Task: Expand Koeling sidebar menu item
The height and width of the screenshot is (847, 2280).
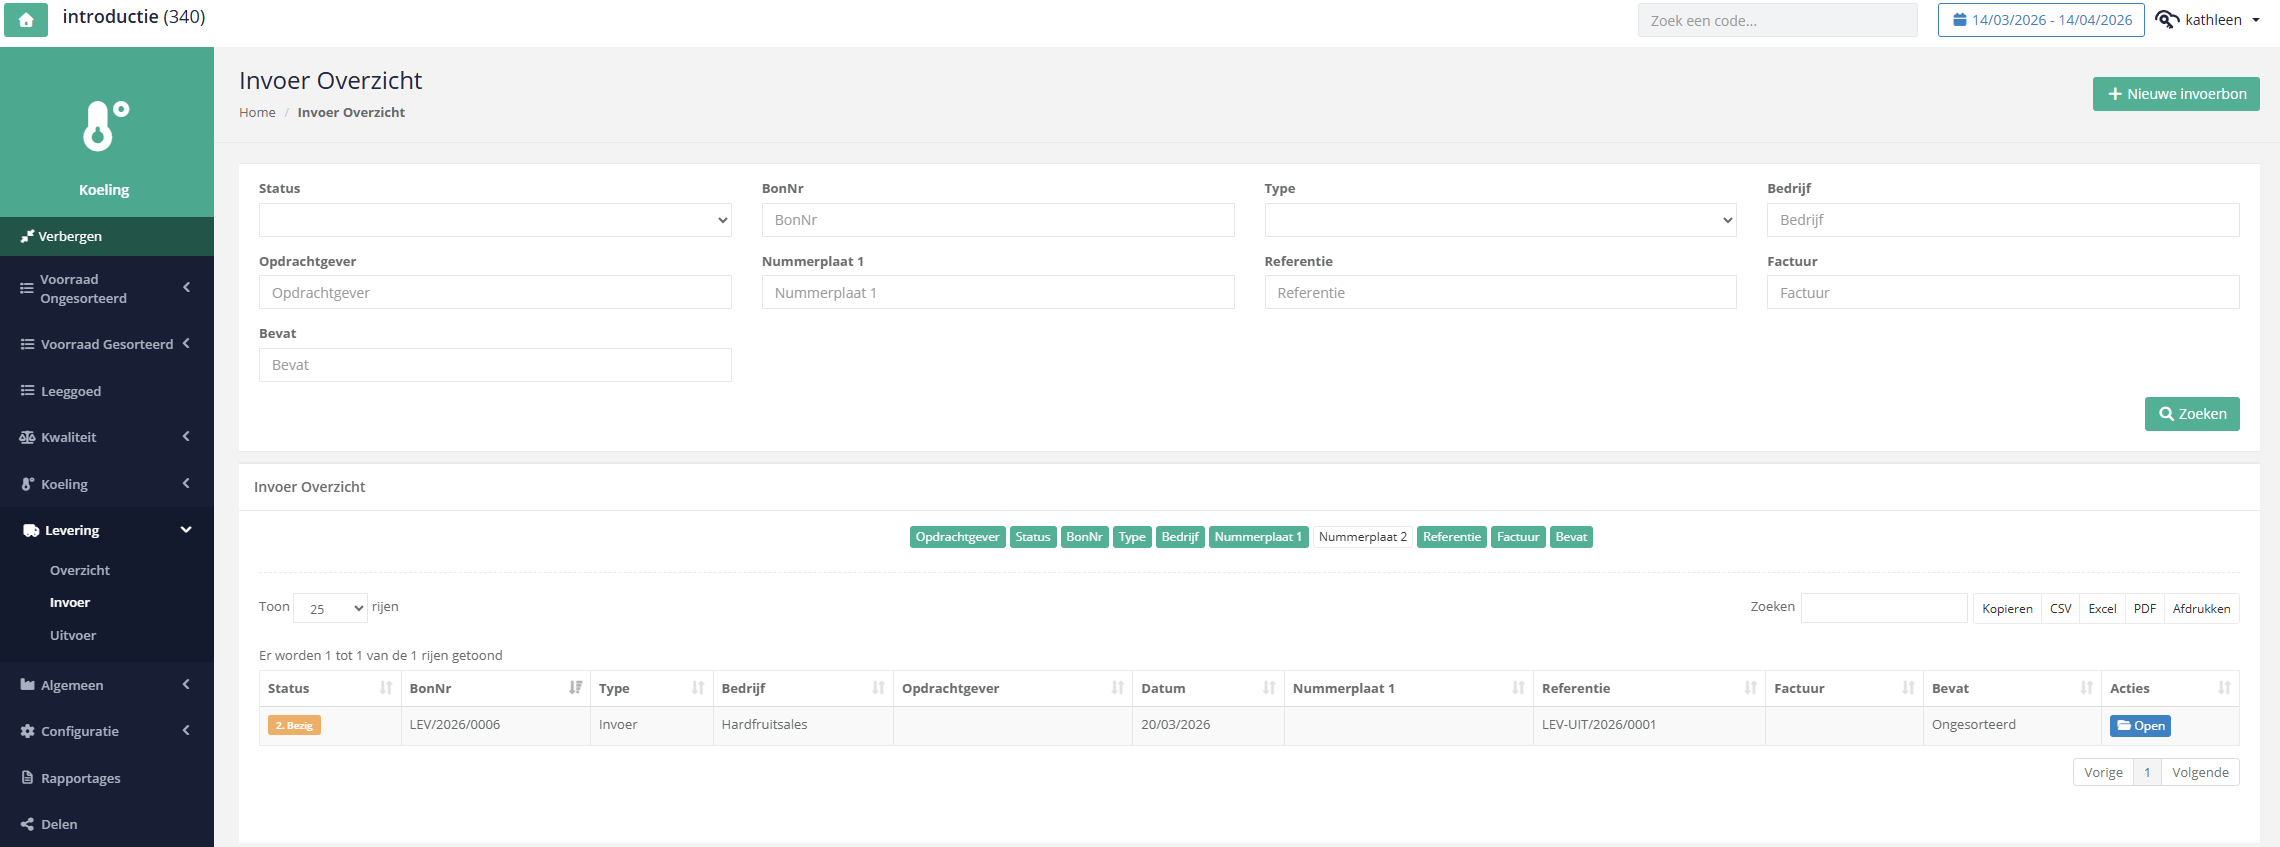Action: point(107,484)
